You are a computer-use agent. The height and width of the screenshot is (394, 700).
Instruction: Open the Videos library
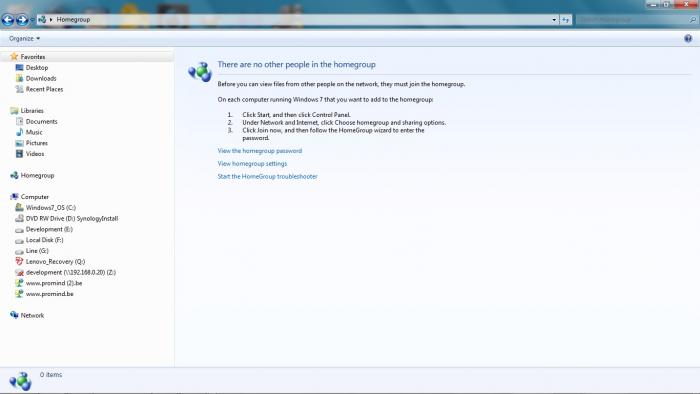point(35,154)
